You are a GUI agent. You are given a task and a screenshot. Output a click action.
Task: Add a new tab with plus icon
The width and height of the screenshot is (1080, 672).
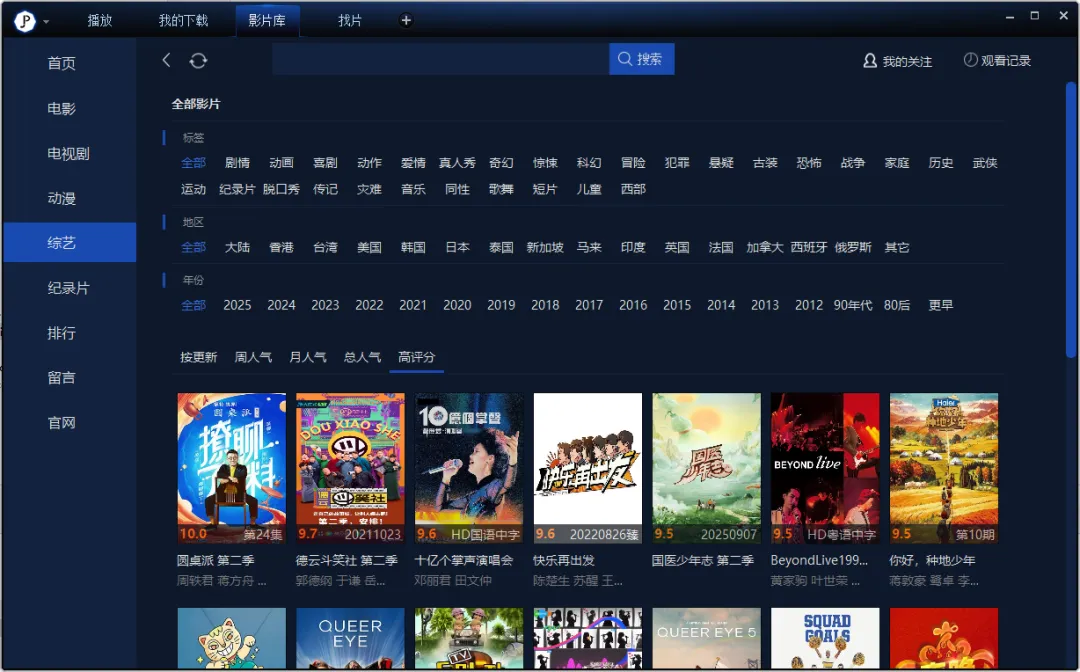click(406, 21)
